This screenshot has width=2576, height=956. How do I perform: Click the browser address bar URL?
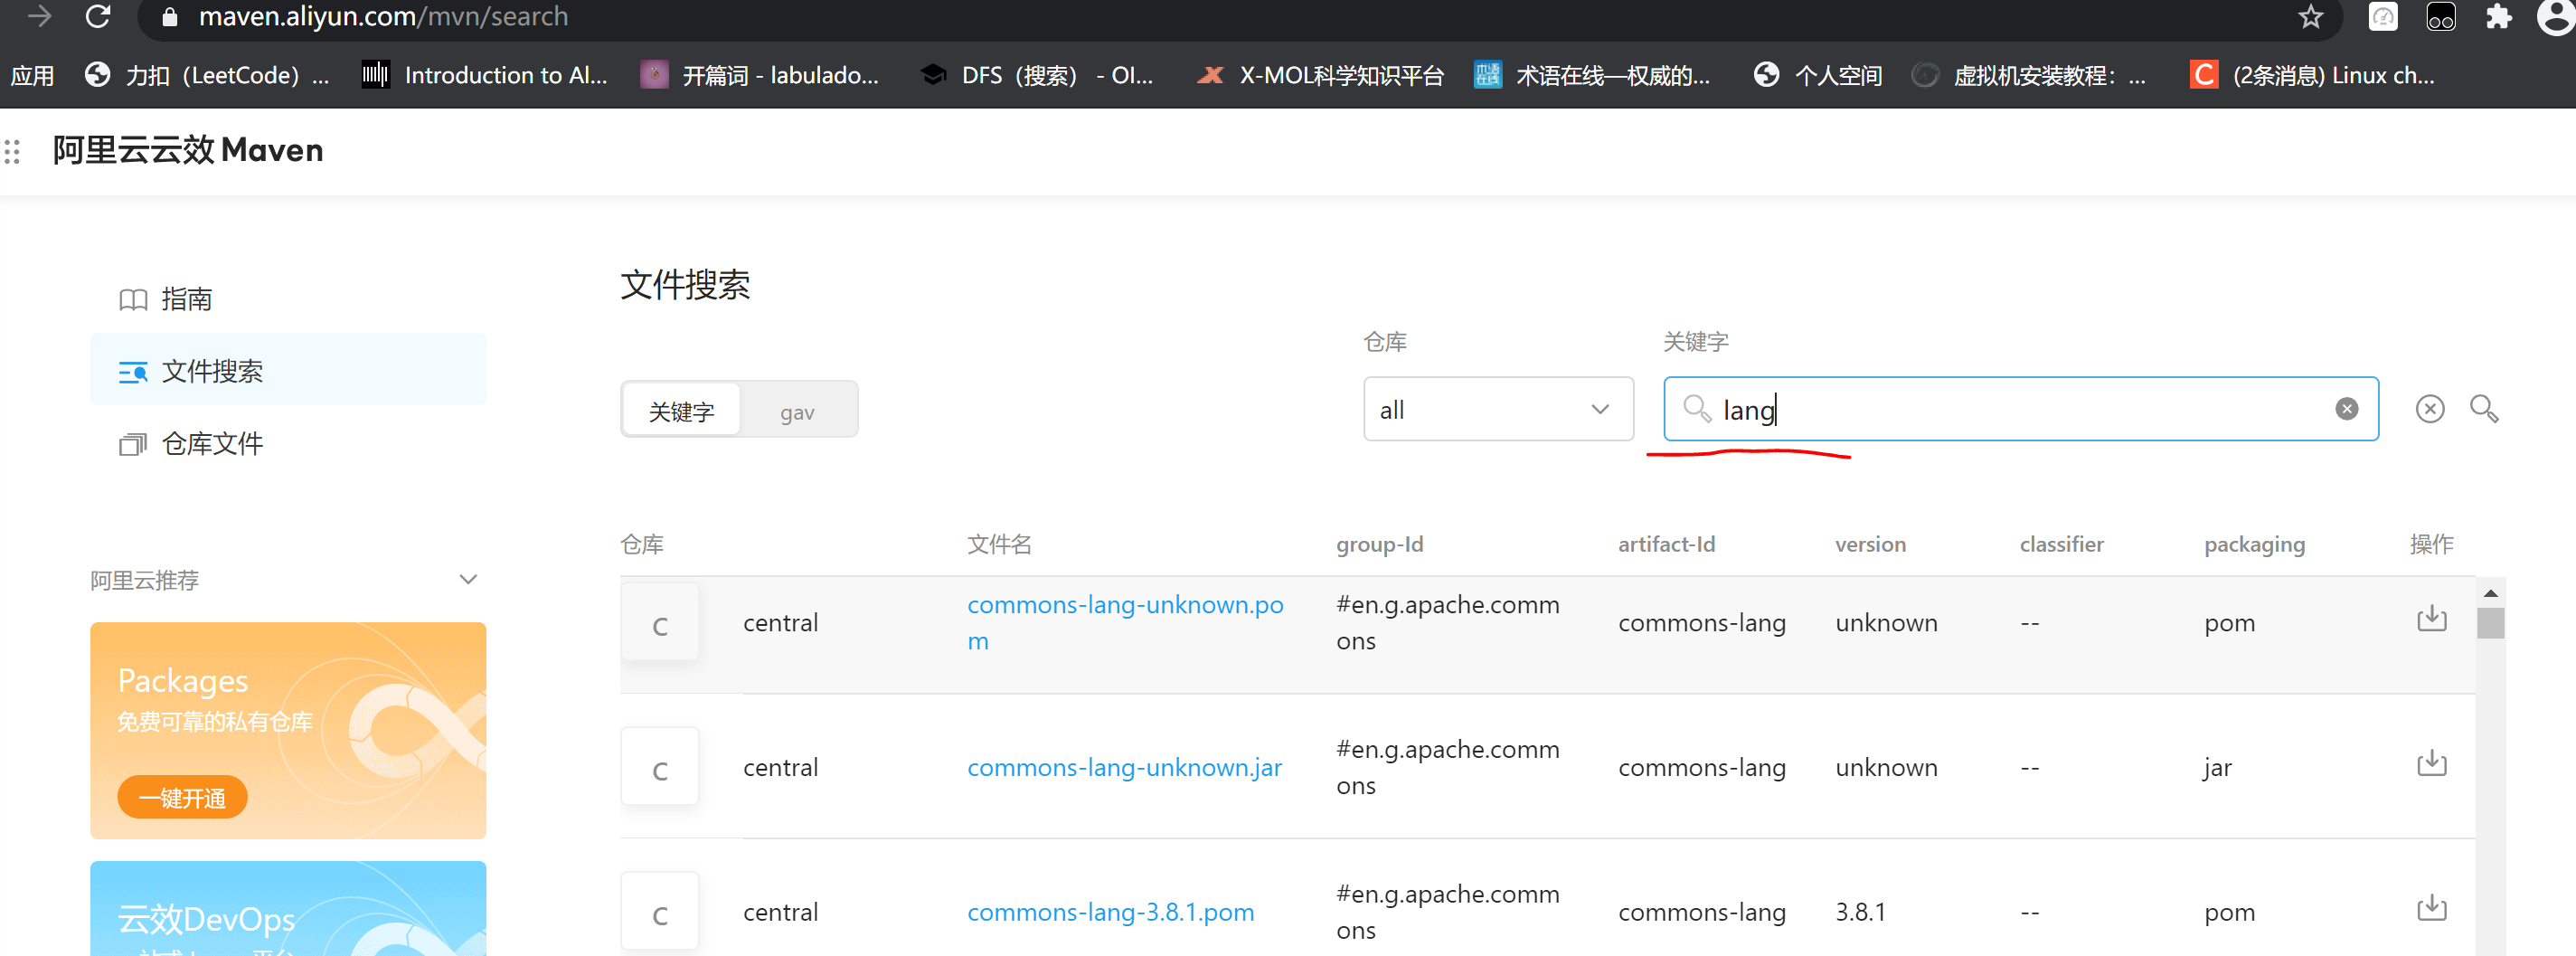pos(383,17)
